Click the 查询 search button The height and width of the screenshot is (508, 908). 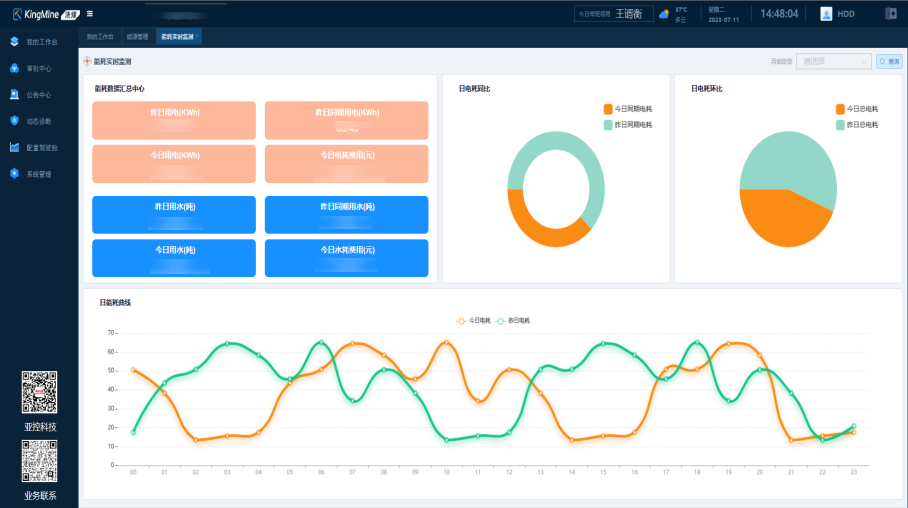[889, 61]
